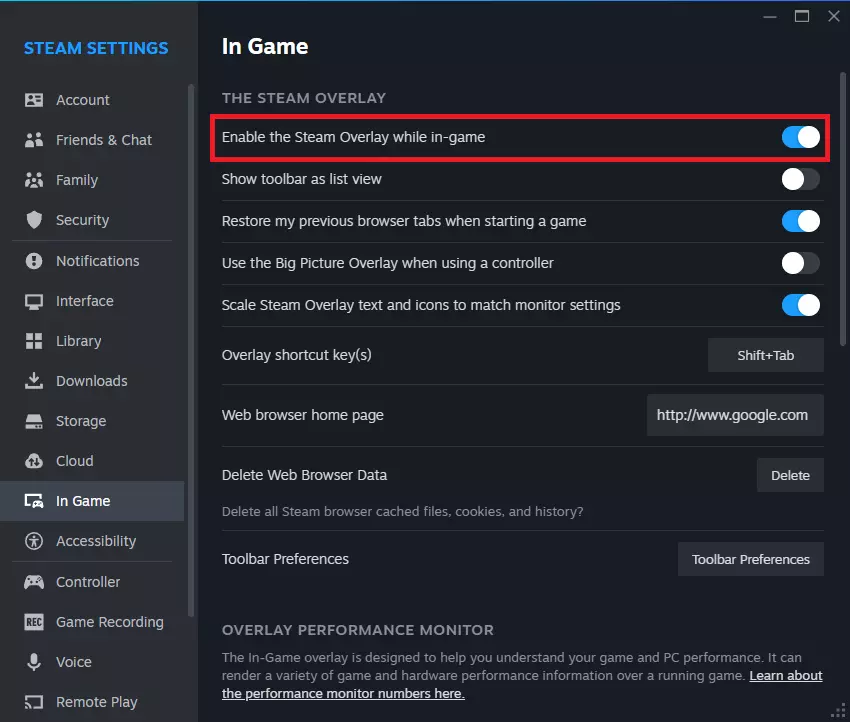Click the Account person-card icon
Viewport: 850px width, 722px height.
pyautogui.click(x=34, y=100)
